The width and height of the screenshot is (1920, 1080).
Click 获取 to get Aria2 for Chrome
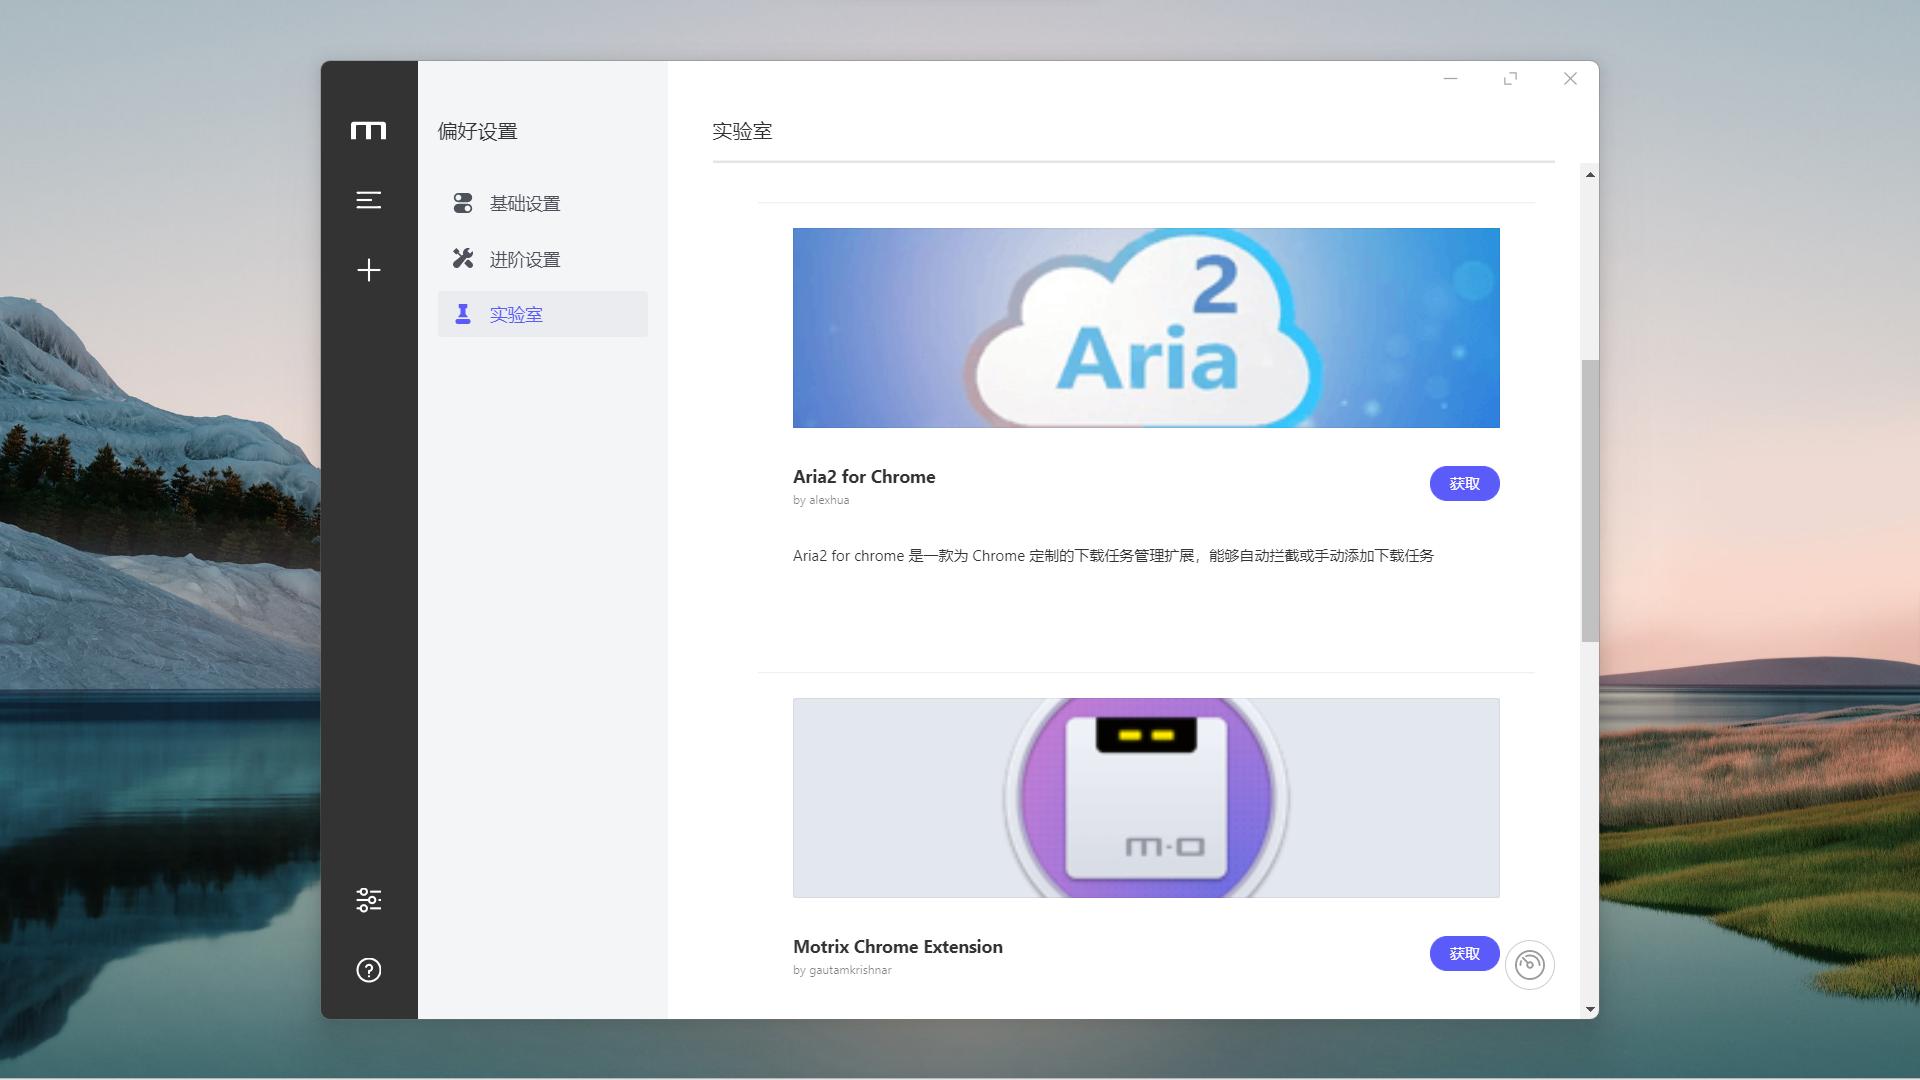[1464, 483]
